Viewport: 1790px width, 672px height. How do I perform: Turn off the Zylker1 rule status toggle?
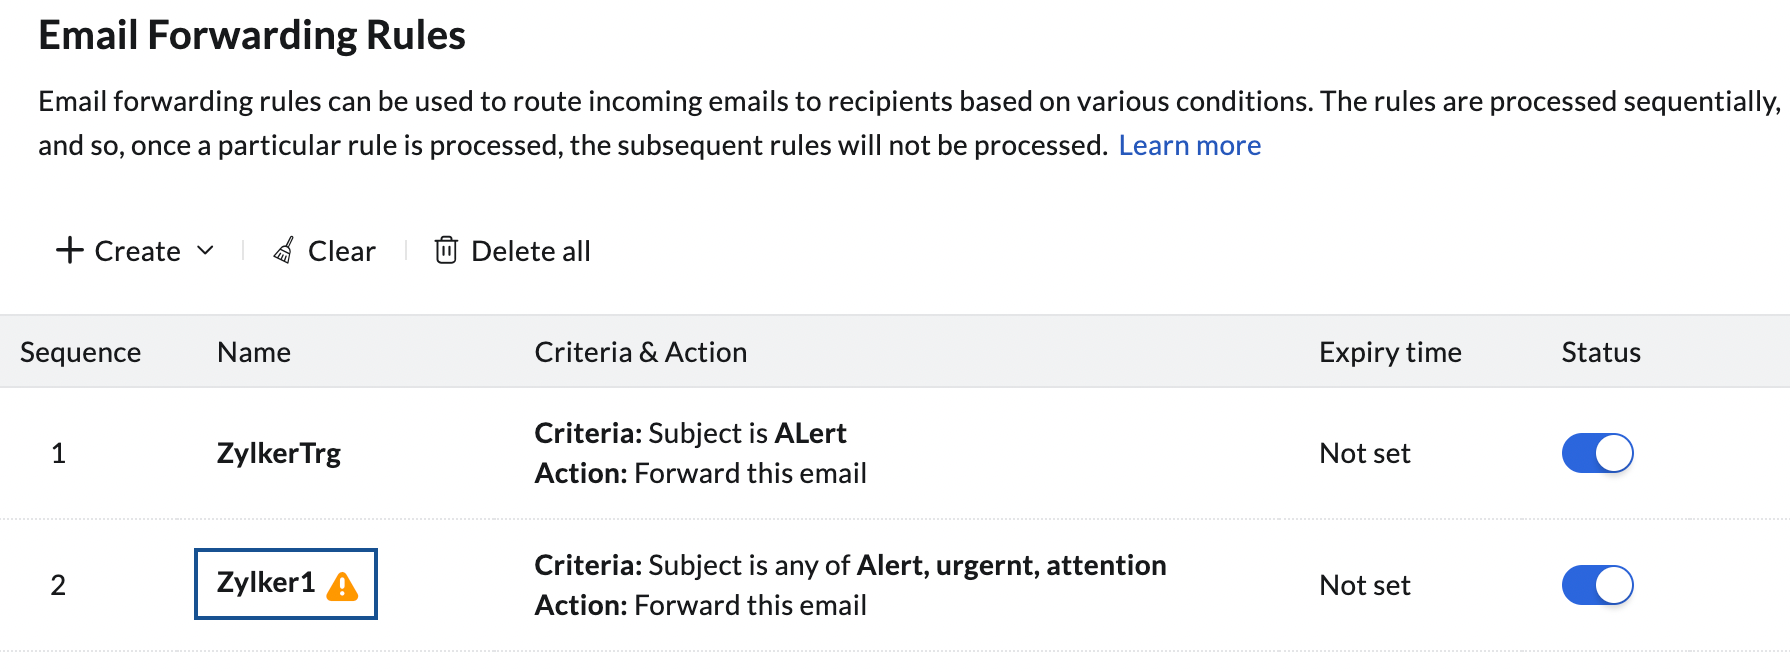click(1597, 585)
